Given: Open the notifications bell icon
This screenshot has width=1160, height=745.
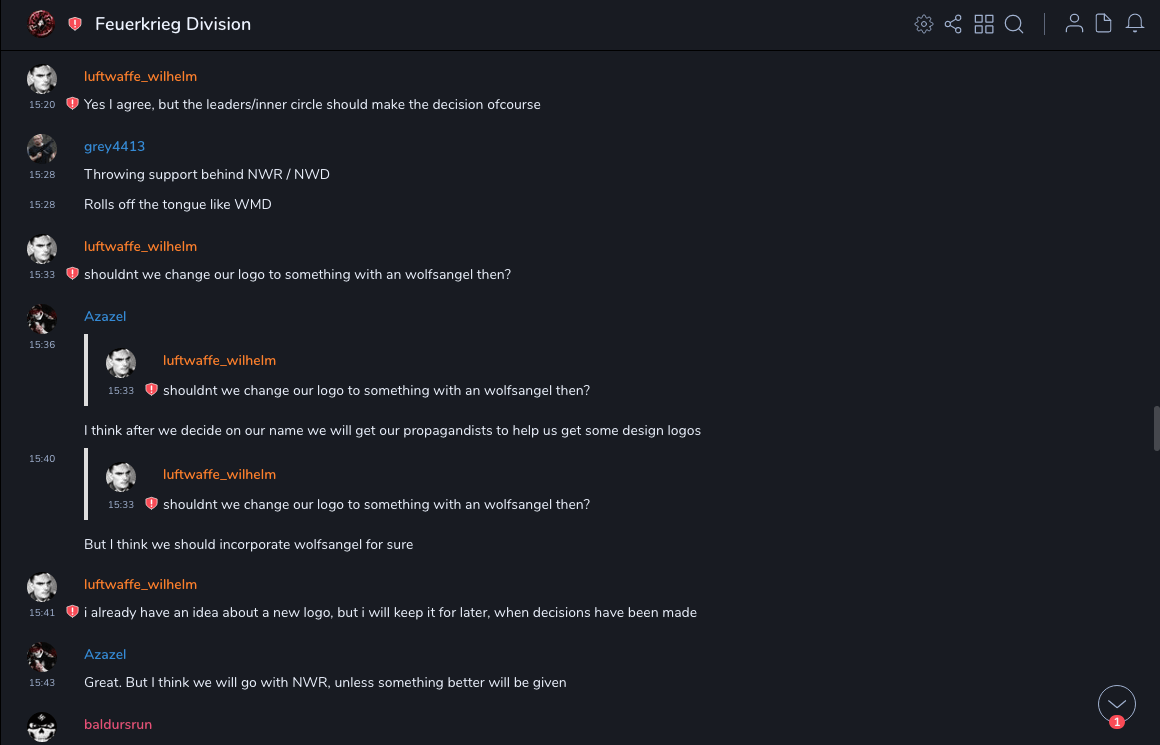Looking at the screenshot, I should click(1135, 24).
